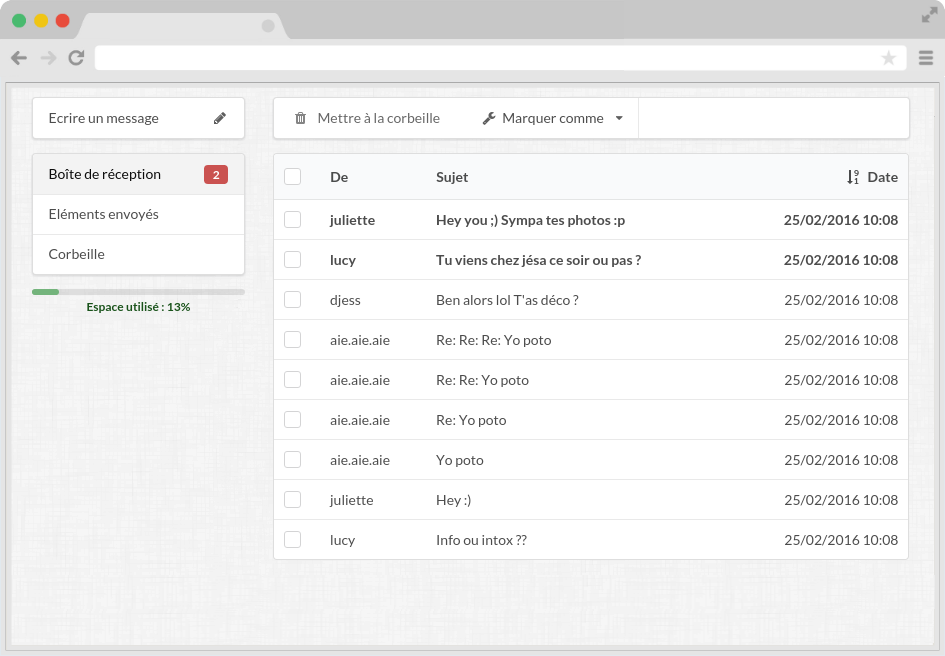Click the De column header
The image size is (945, 656).
(339, 177)
